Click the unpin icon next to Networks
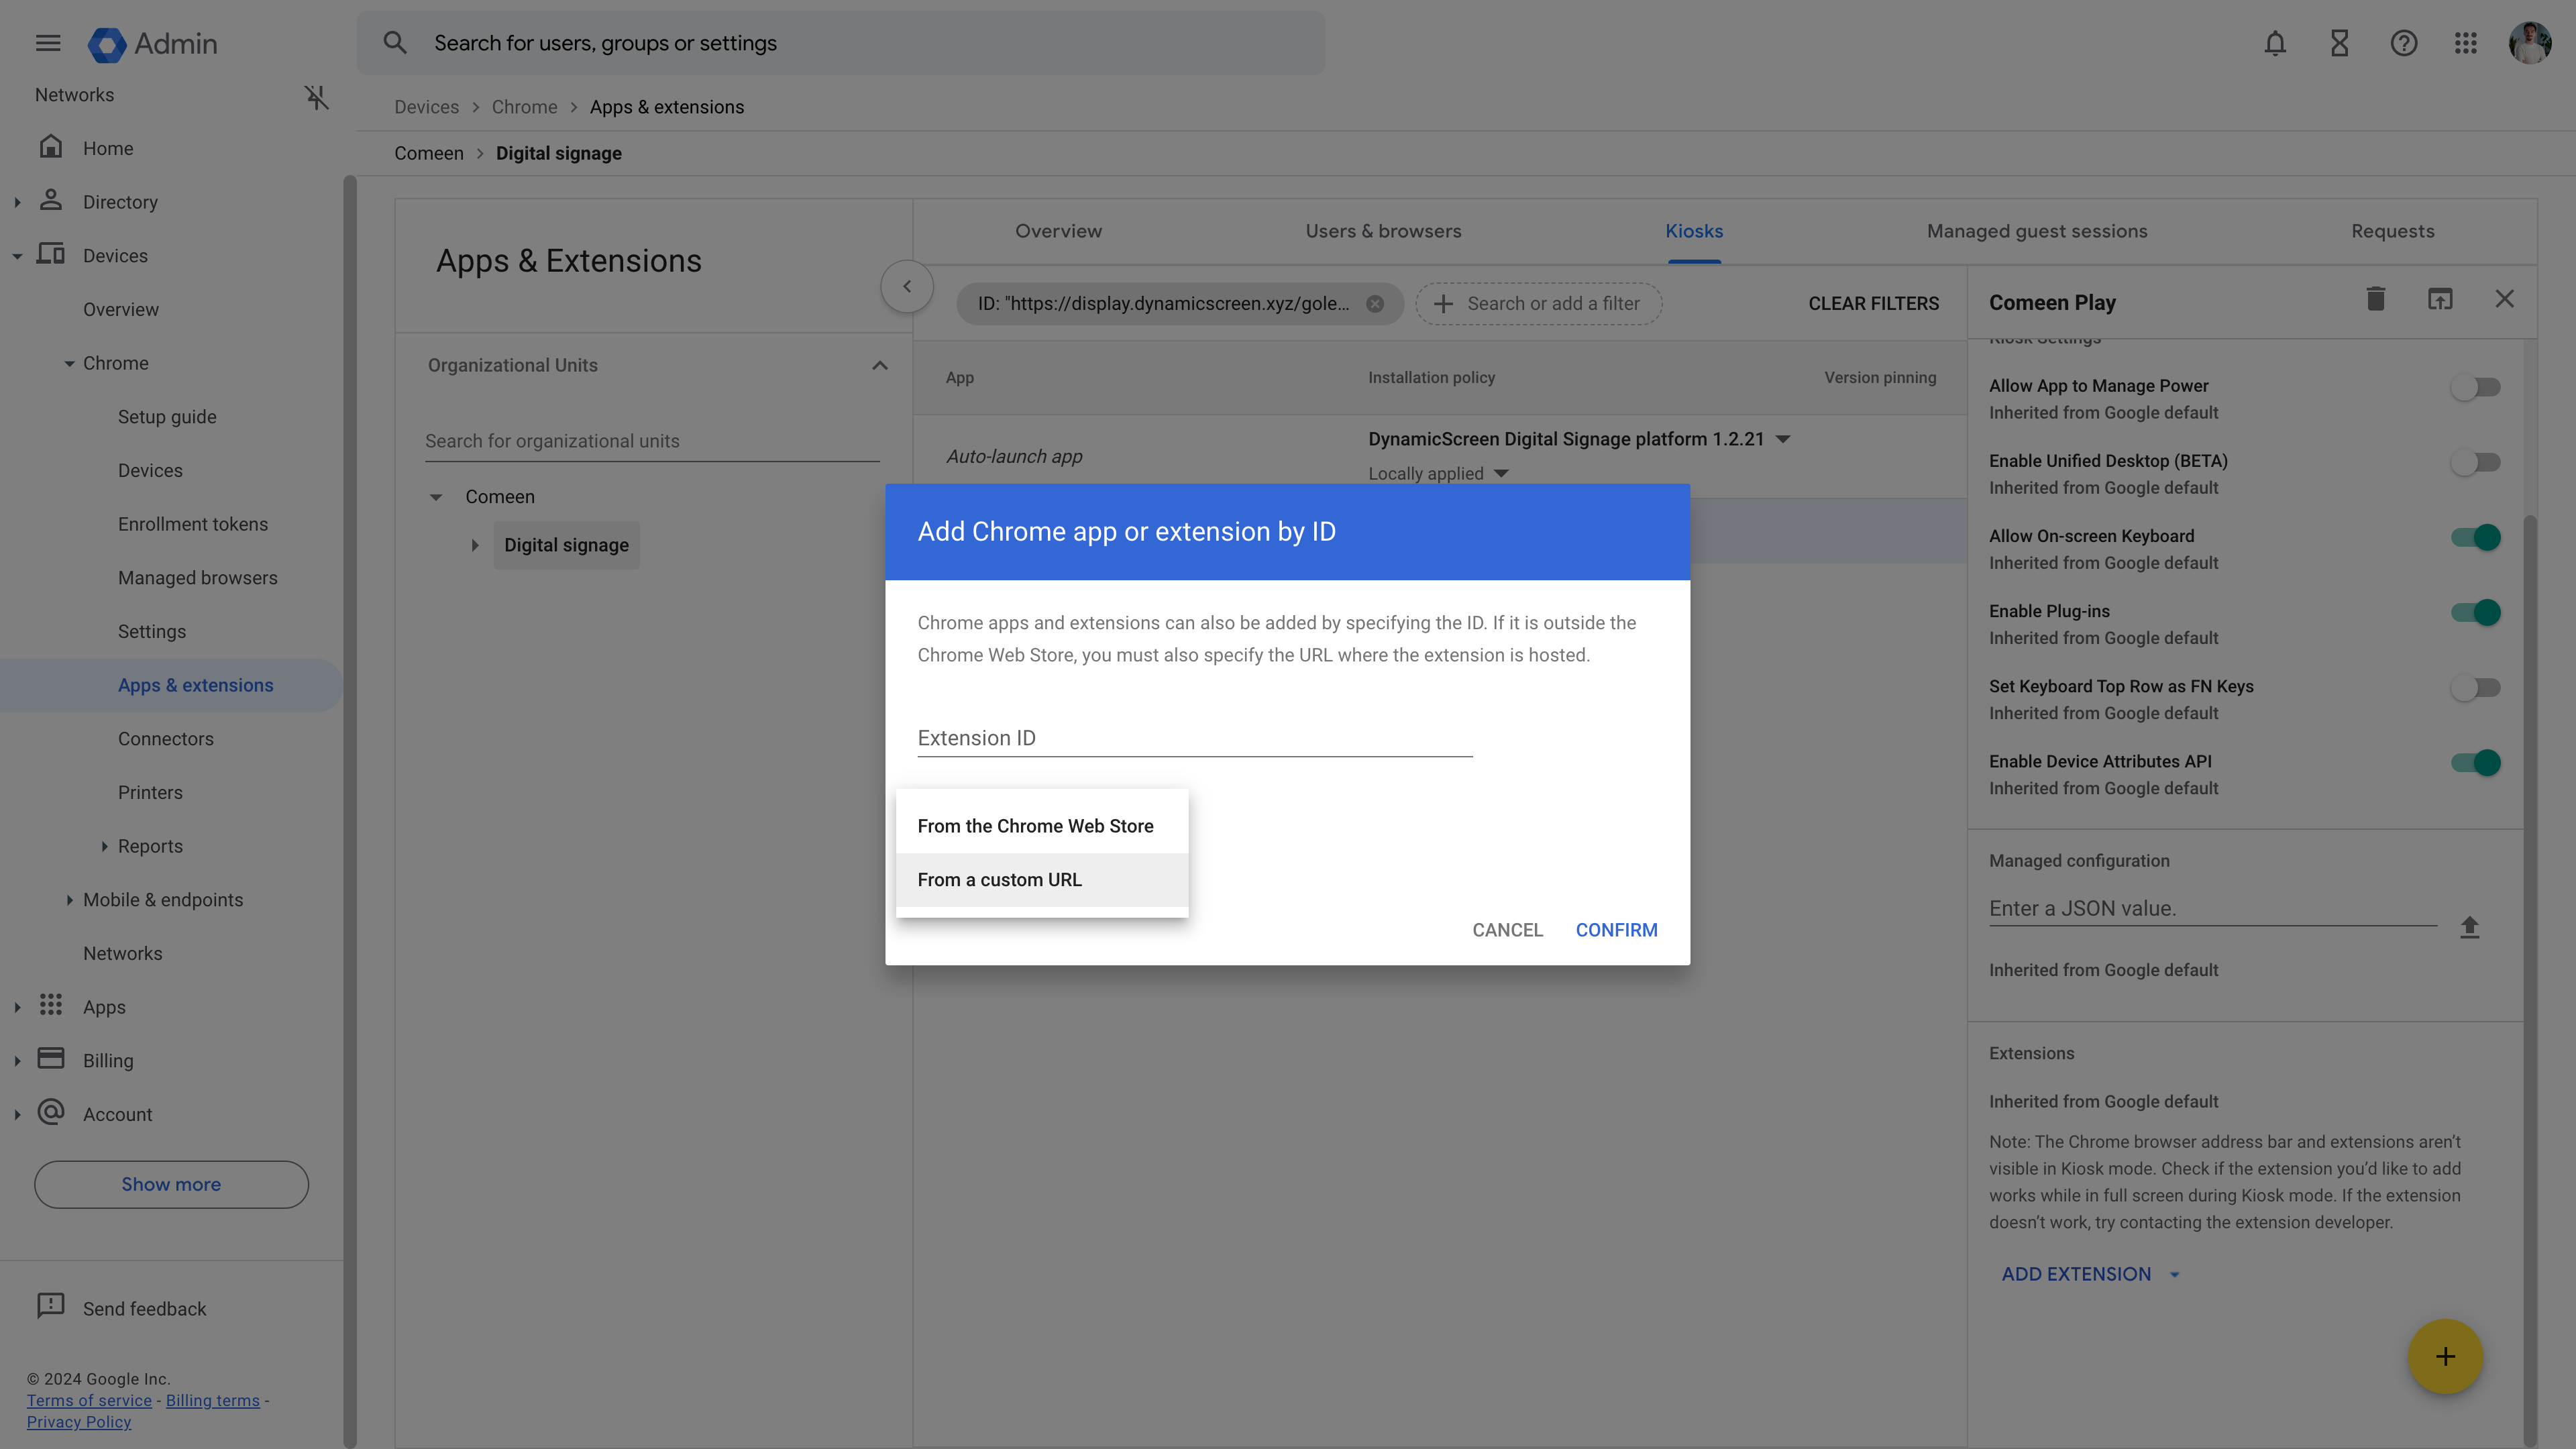This screenshot has width=2576, height=1449. [316, 97]
